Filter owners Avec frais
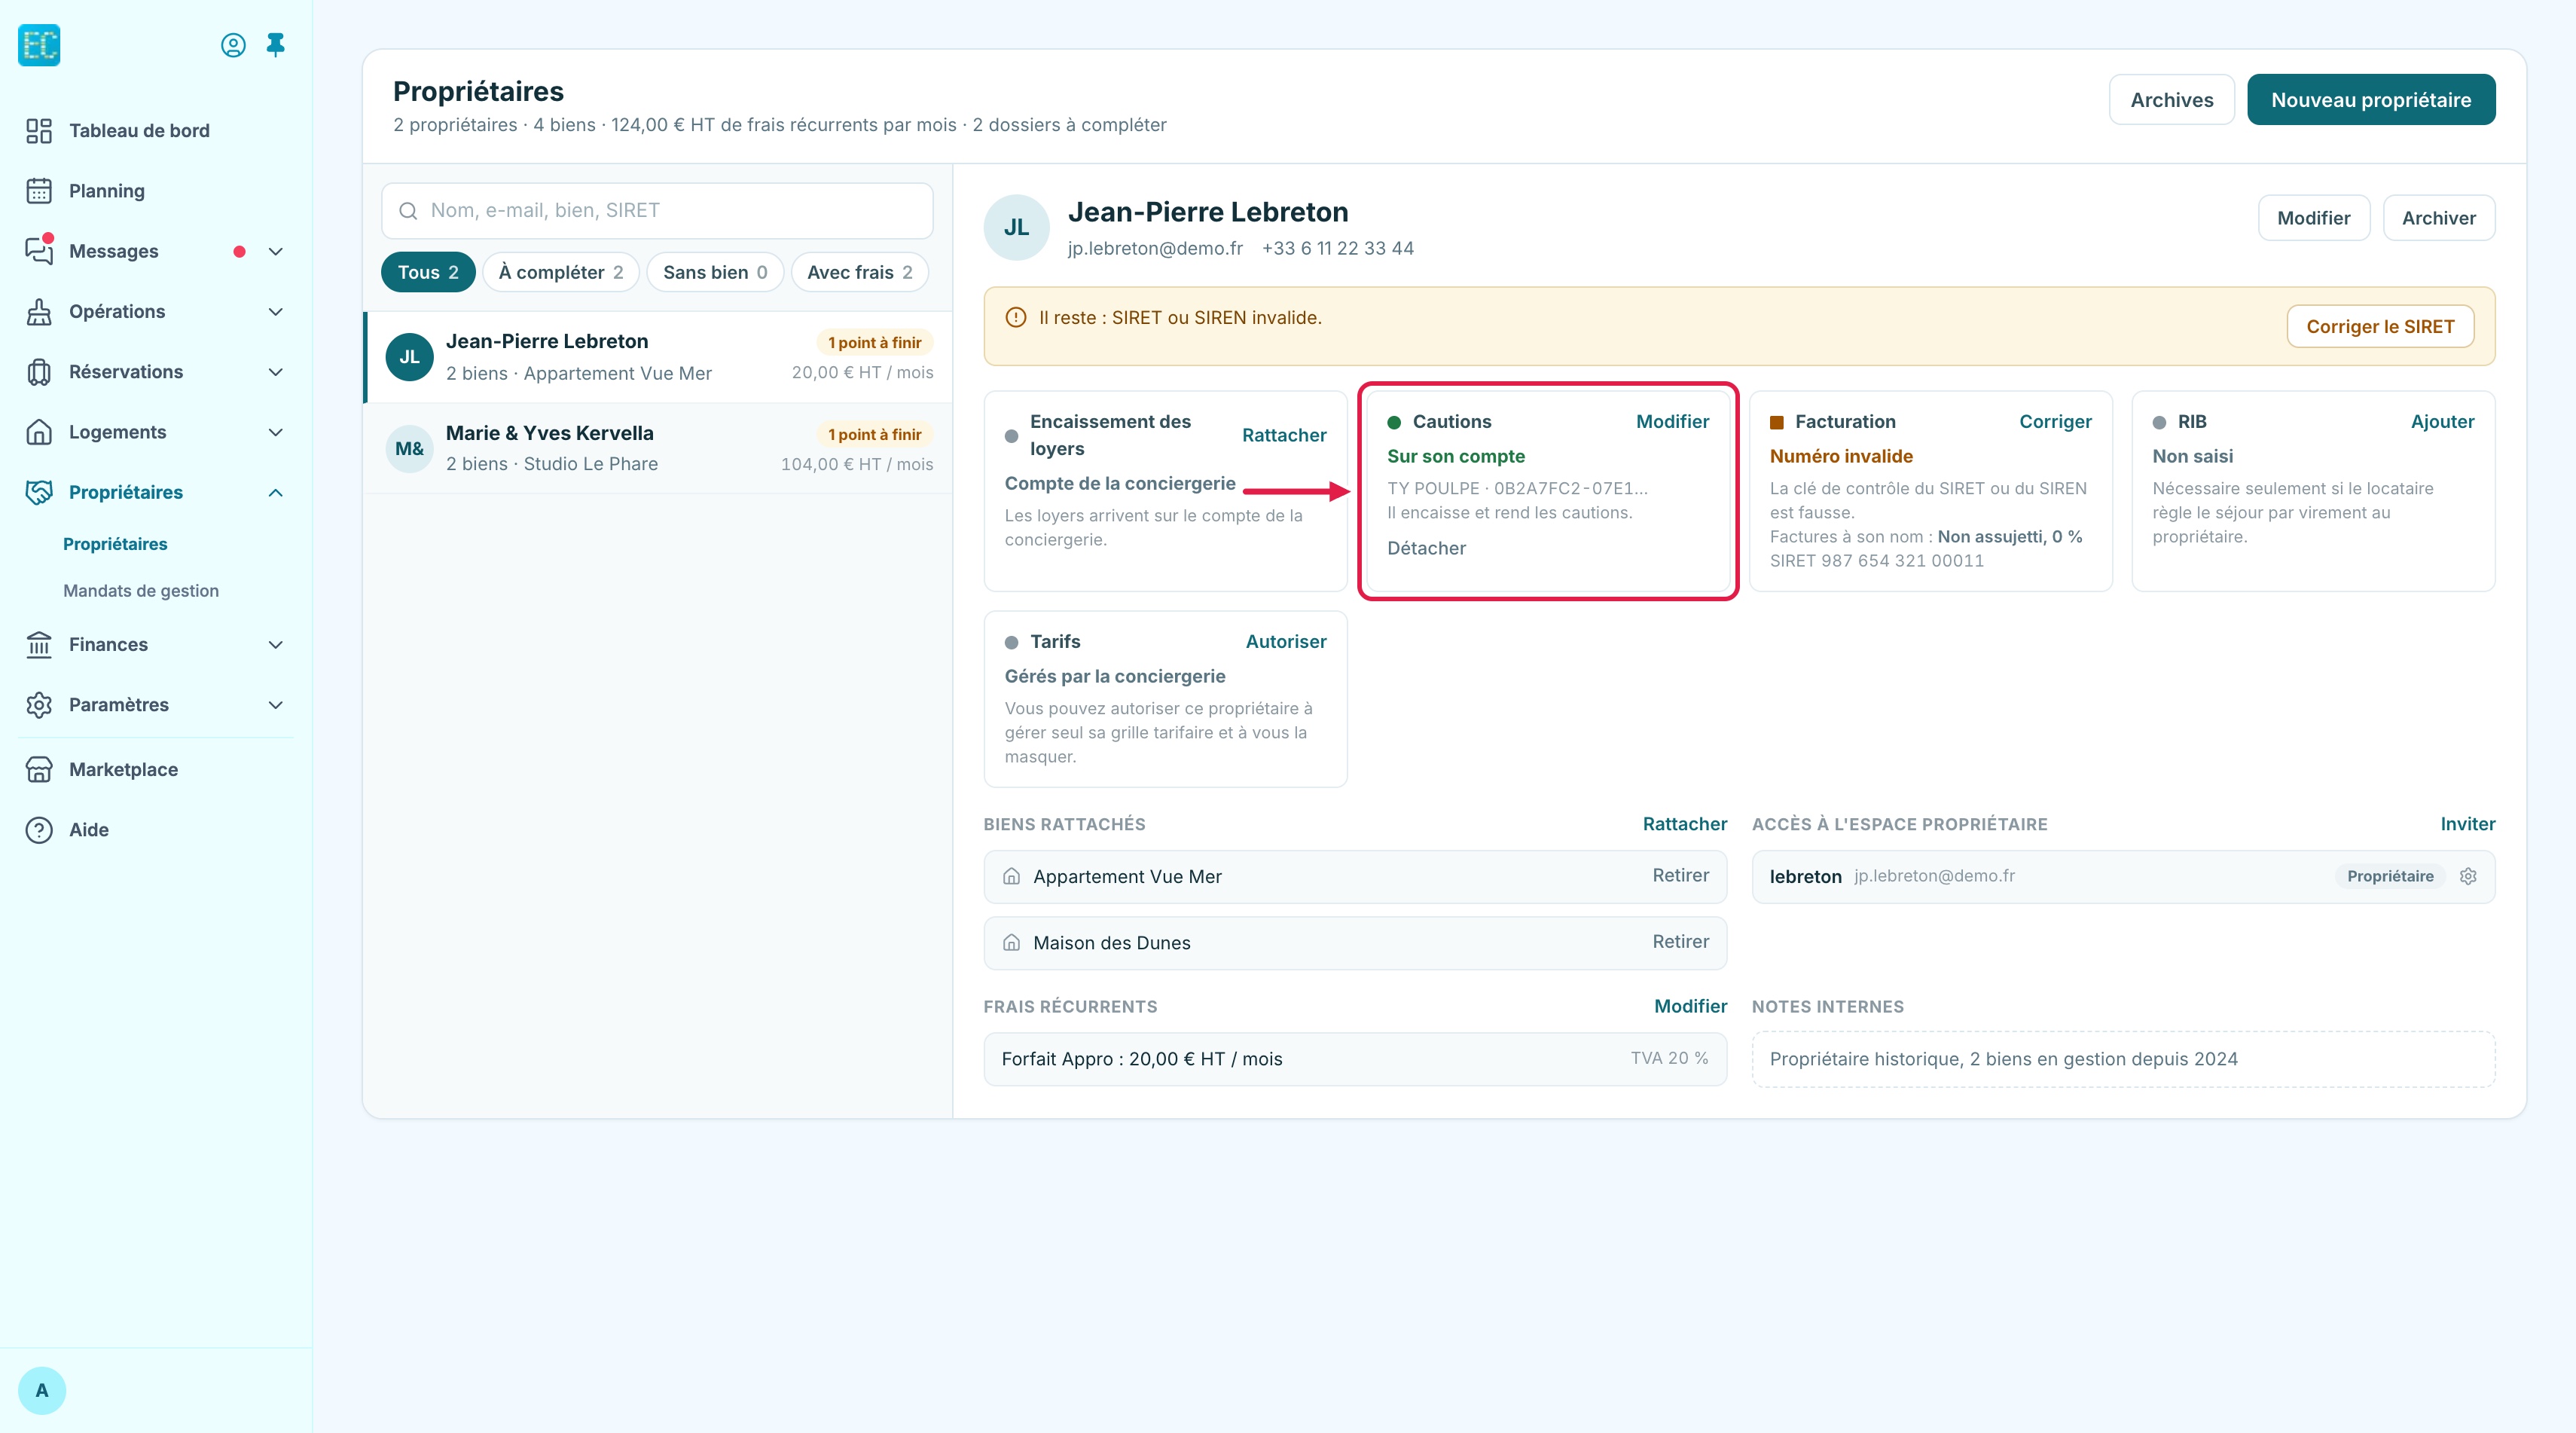The height and width of the screenshot is (1433, 2576). point(859,272)
